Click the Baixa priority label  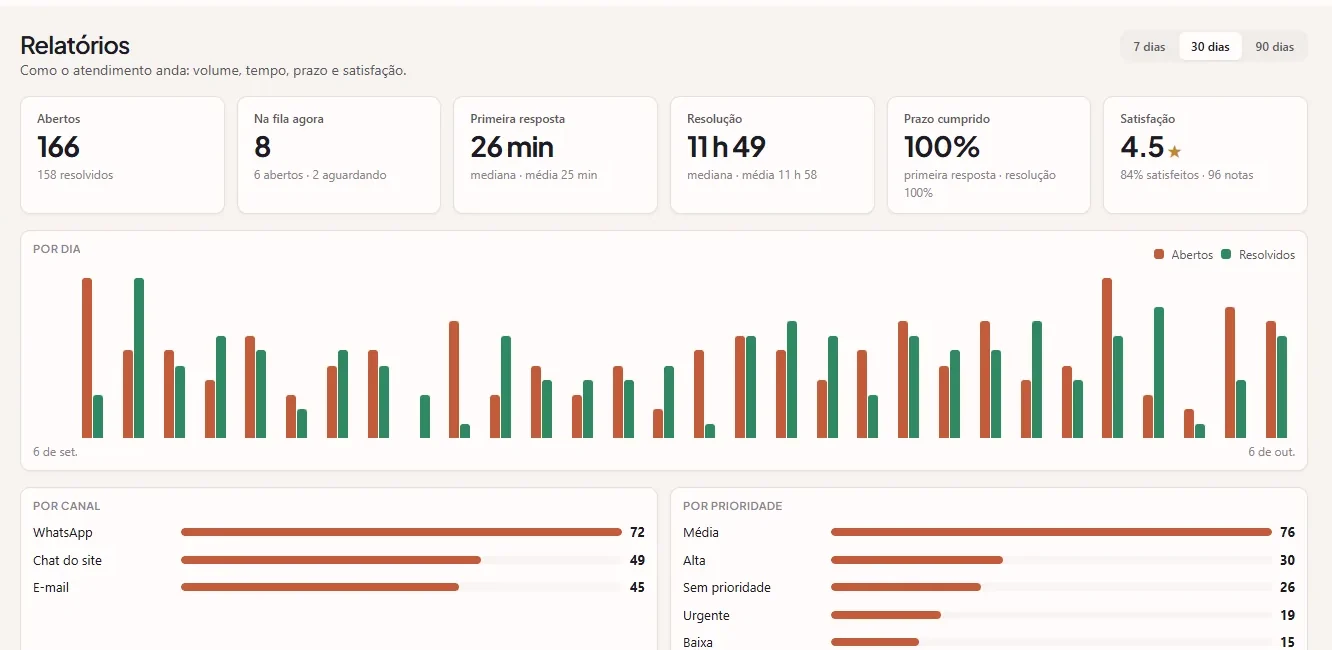[x=698, y=642]
